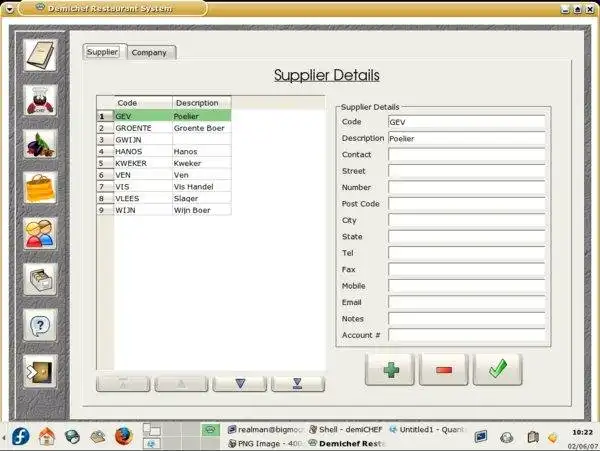The width and height of the screenshot is (600, 451).
Task: Switch to Untitled1 - Quanta taskbar window
Action: tap(427, 430)
